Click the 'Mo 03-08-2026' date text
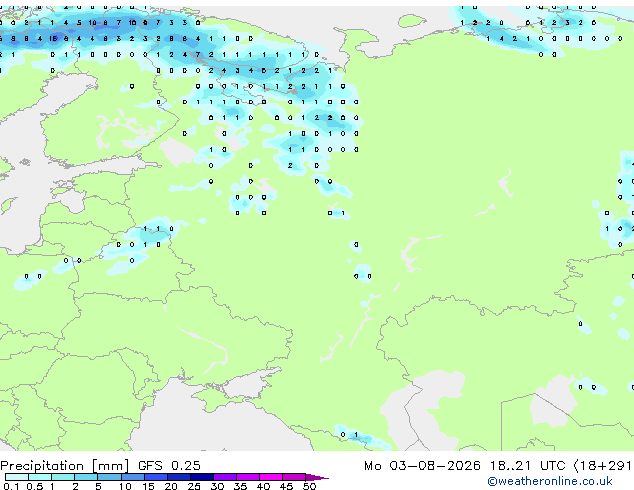 pyautogui.click(x=422, y=466)
